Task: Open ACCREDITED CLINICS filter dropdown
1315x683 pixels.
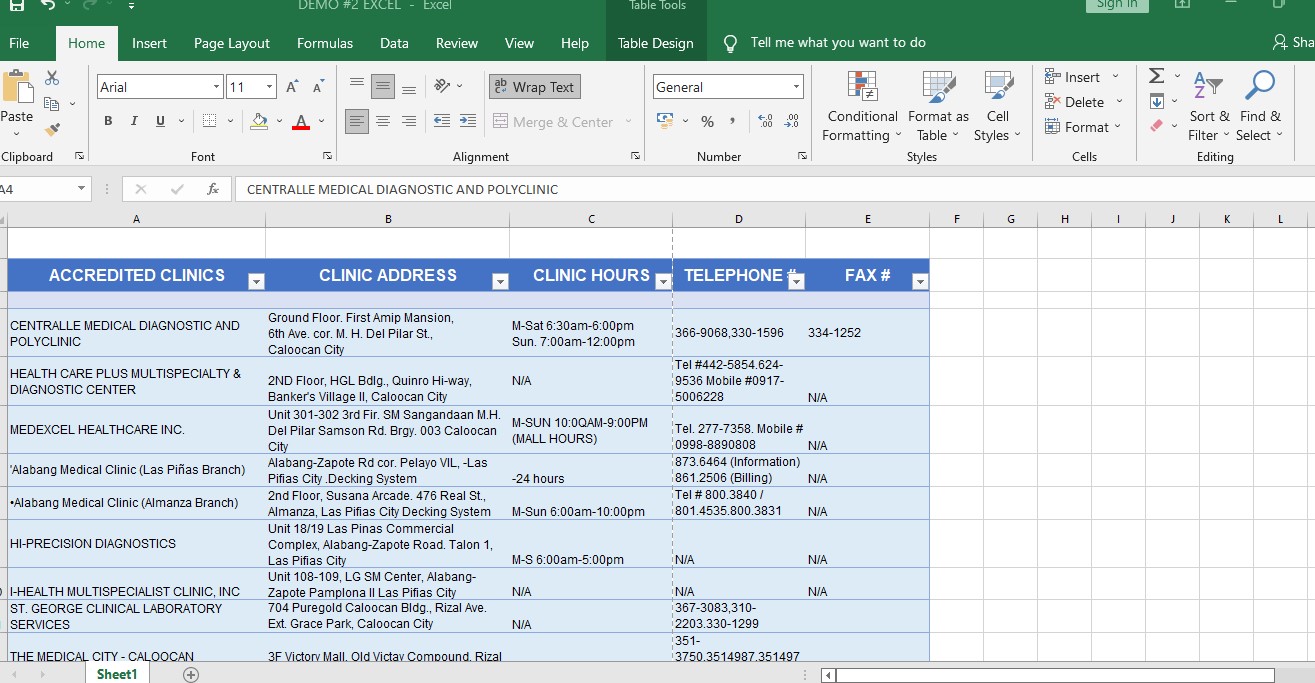Action: [256, 282]
